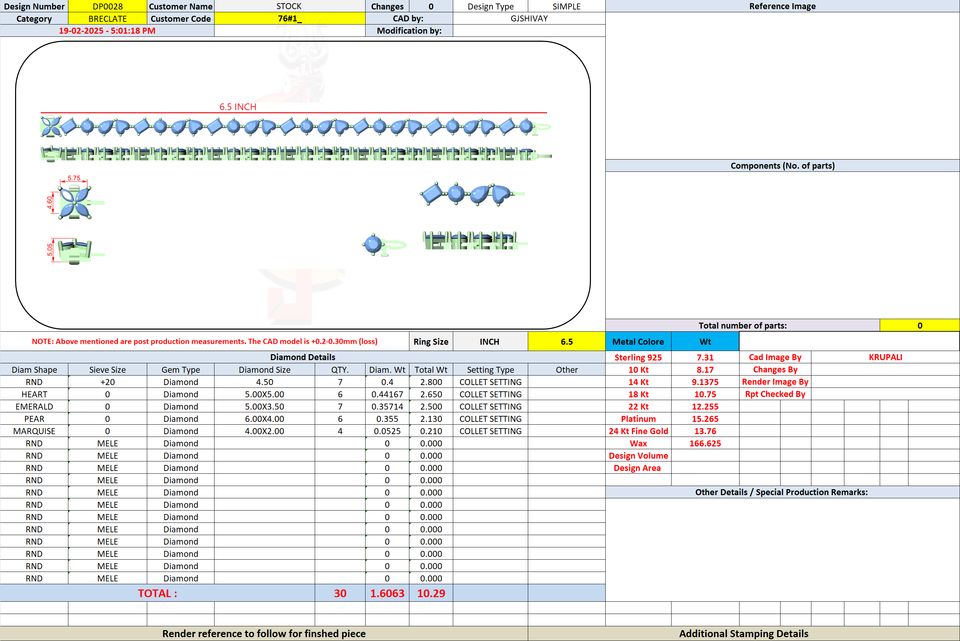Select the 24 Kt Fine Gold label

point(638,431)
